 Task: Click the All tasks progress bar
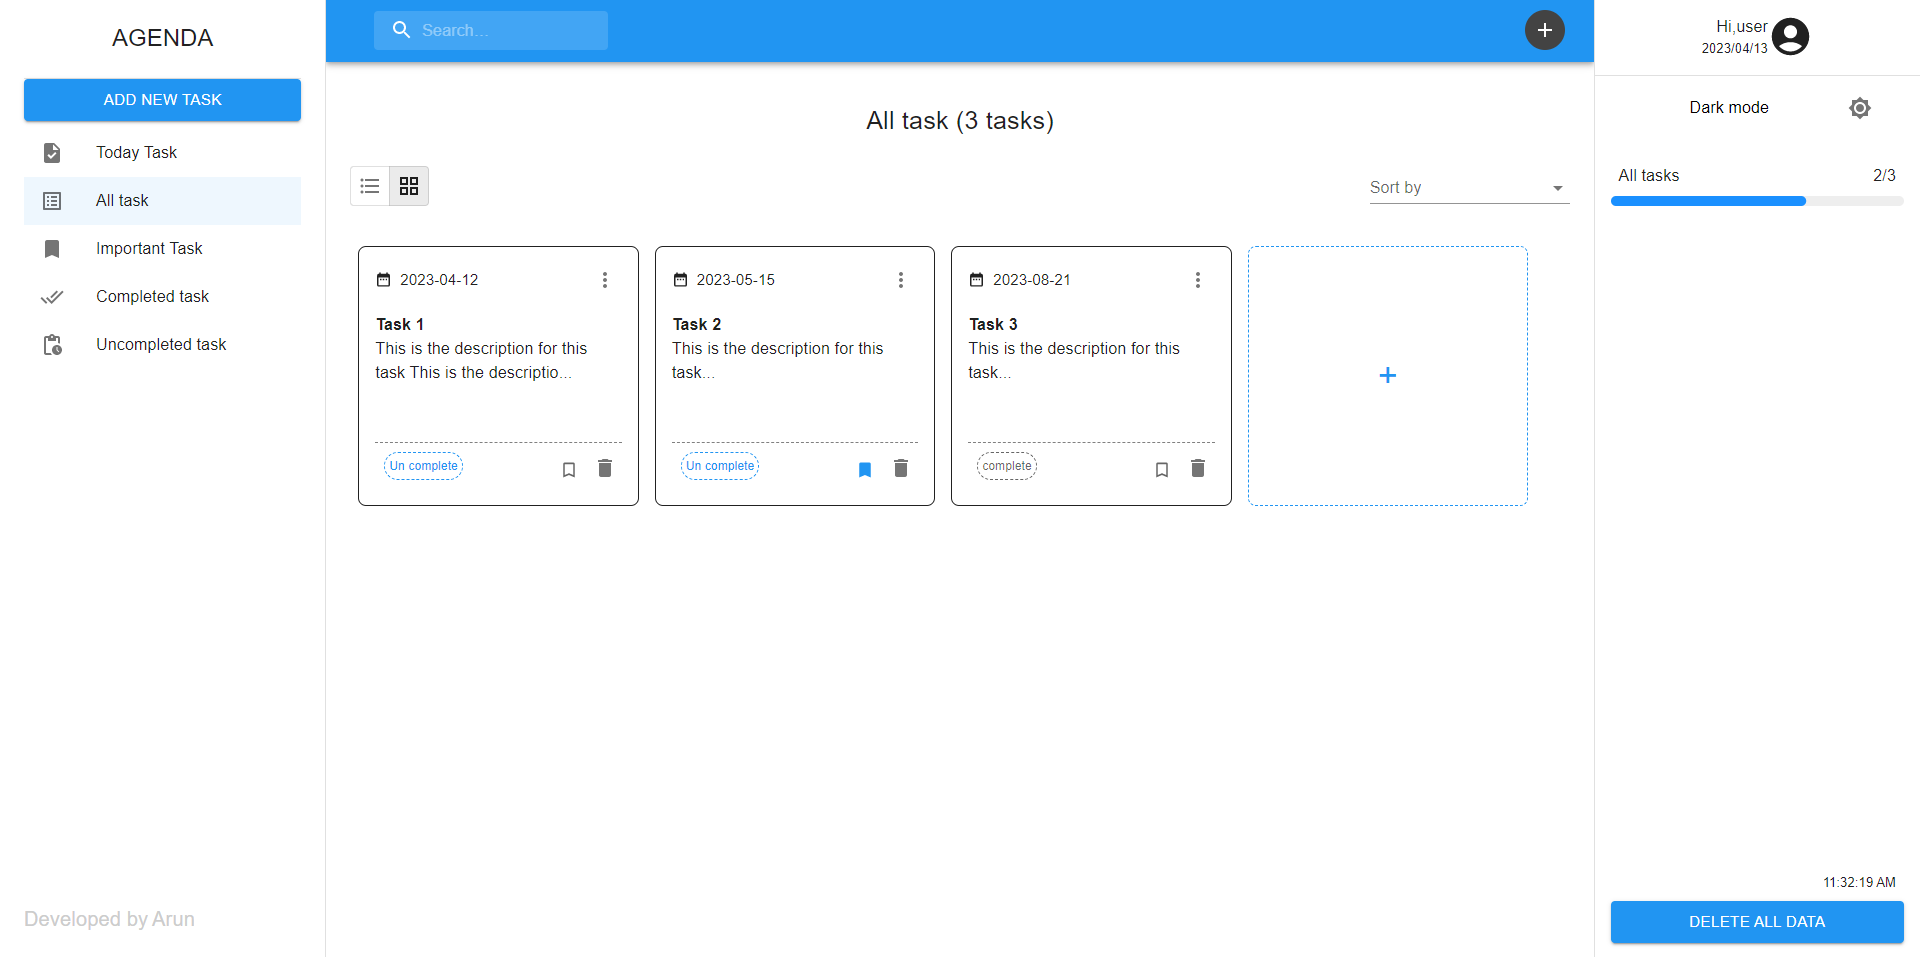click(x=1757, y=201)
